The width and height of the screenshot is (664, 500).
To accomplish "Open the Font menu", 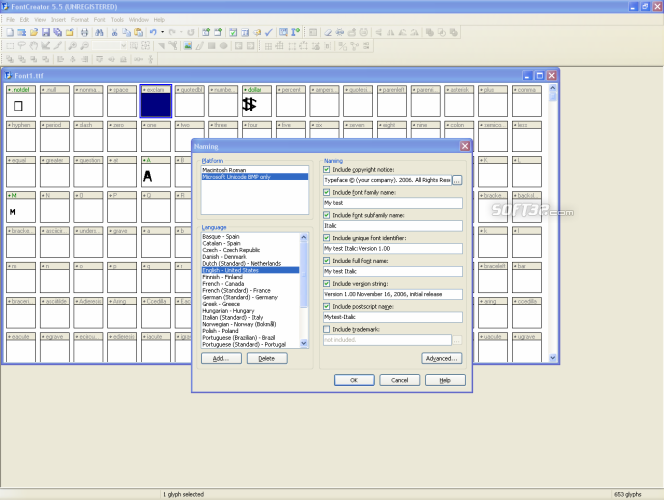I will [x=100, y=19].
